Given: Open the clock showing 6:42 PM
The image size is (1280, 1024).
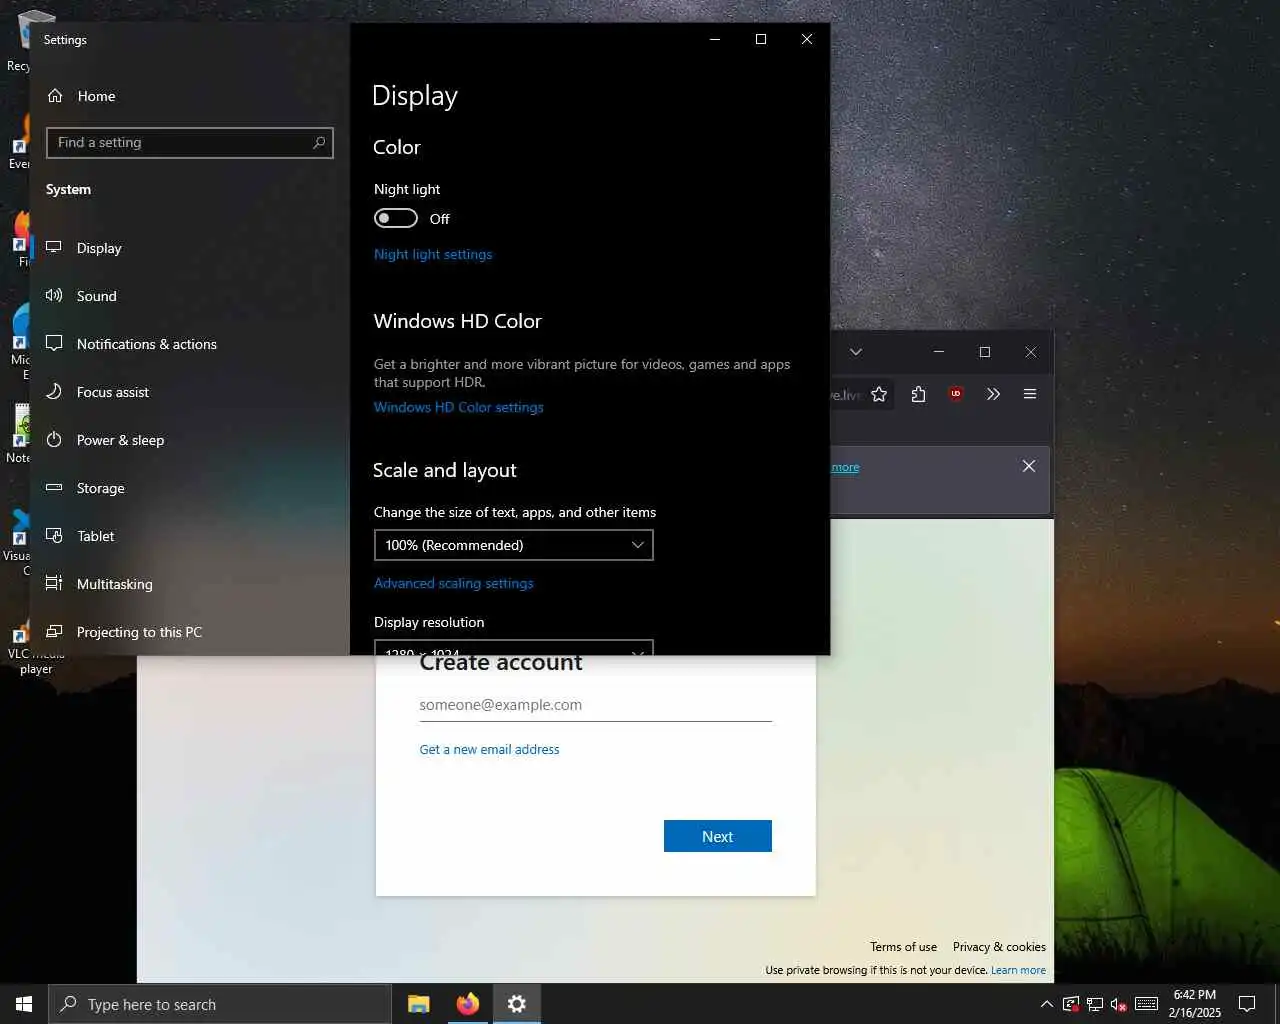Looking at the screenshot, I should 1194,1004.
